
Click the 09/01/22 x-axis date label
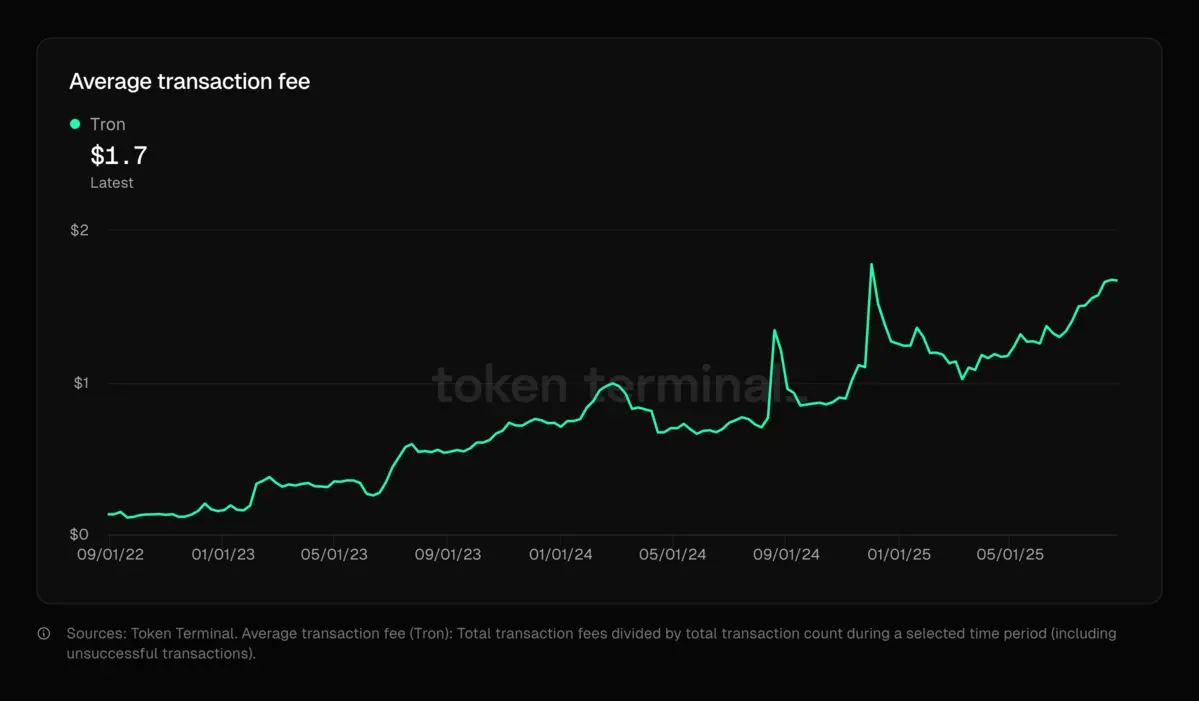click(110, 555)
